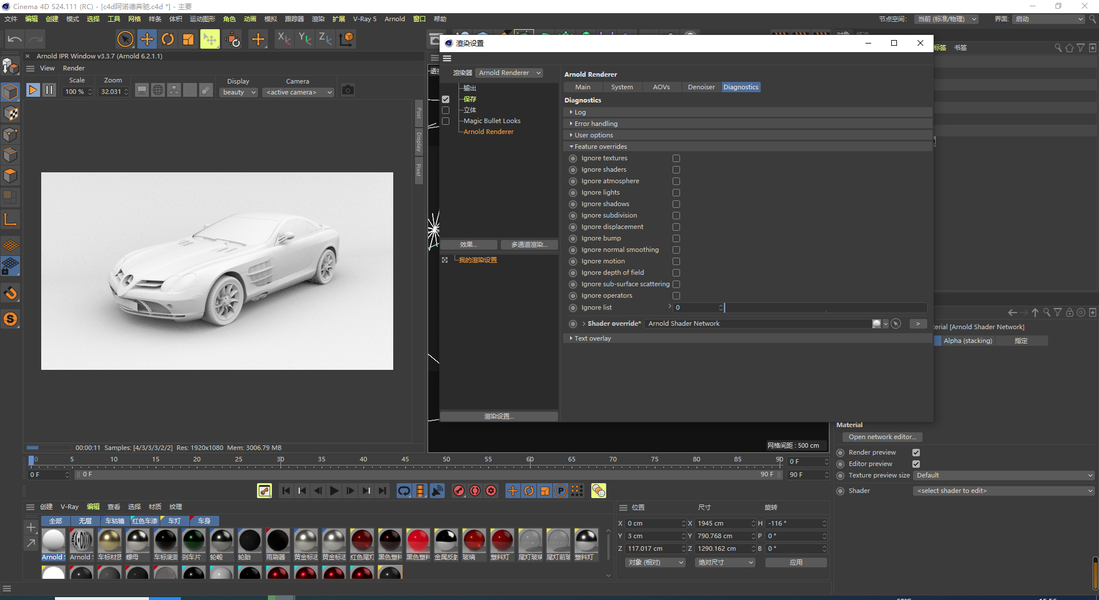This screenshot has height=600, width=1099.
Task: Open the active camera dropdown
Action: point(298,92)
